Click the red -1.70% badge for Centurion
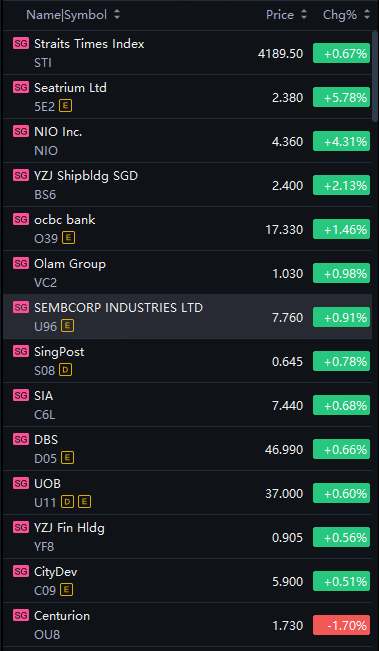Screen dimensions: 379x651 coord(341,625)
